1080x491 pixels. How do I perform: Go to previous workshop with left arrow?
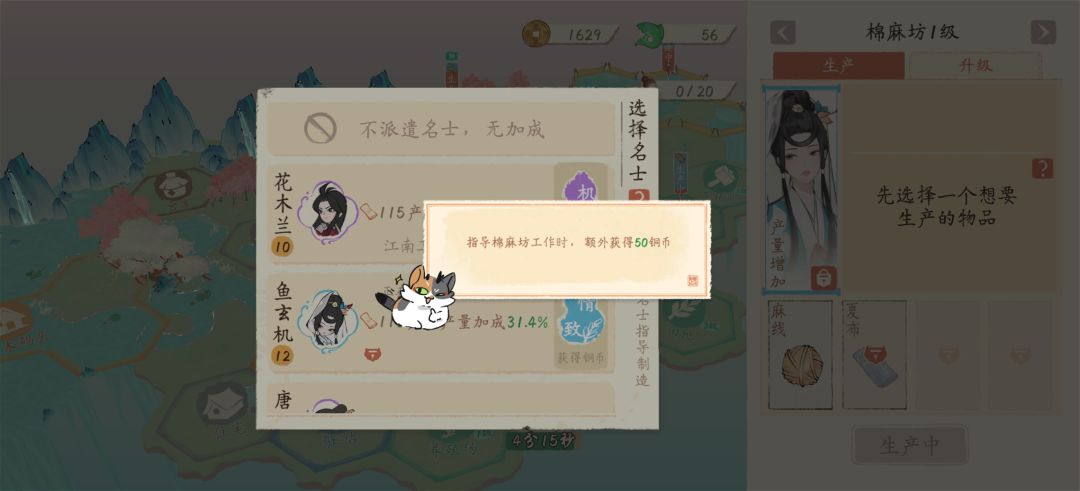coord(782,32)
